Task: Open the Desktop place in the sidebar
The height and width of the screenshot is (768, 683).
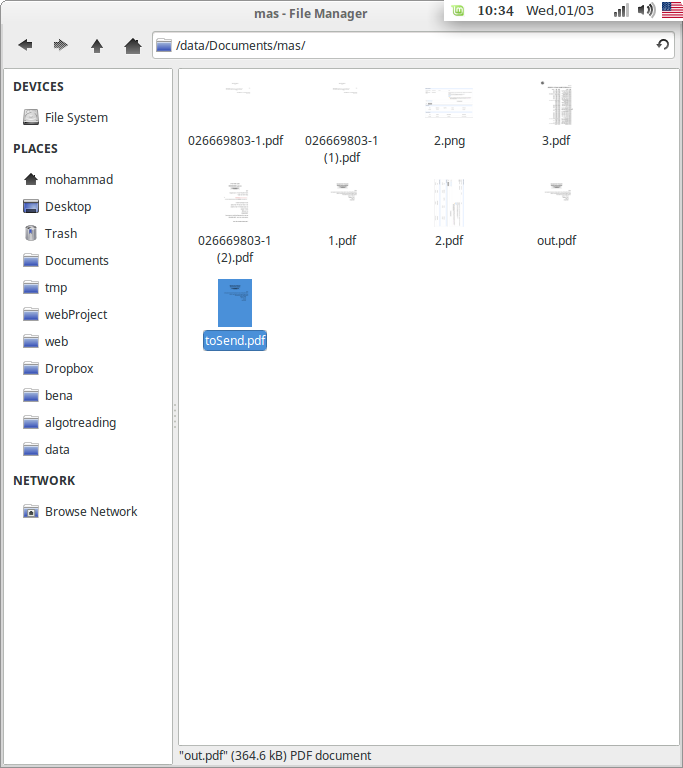Action: click(67, 207)
